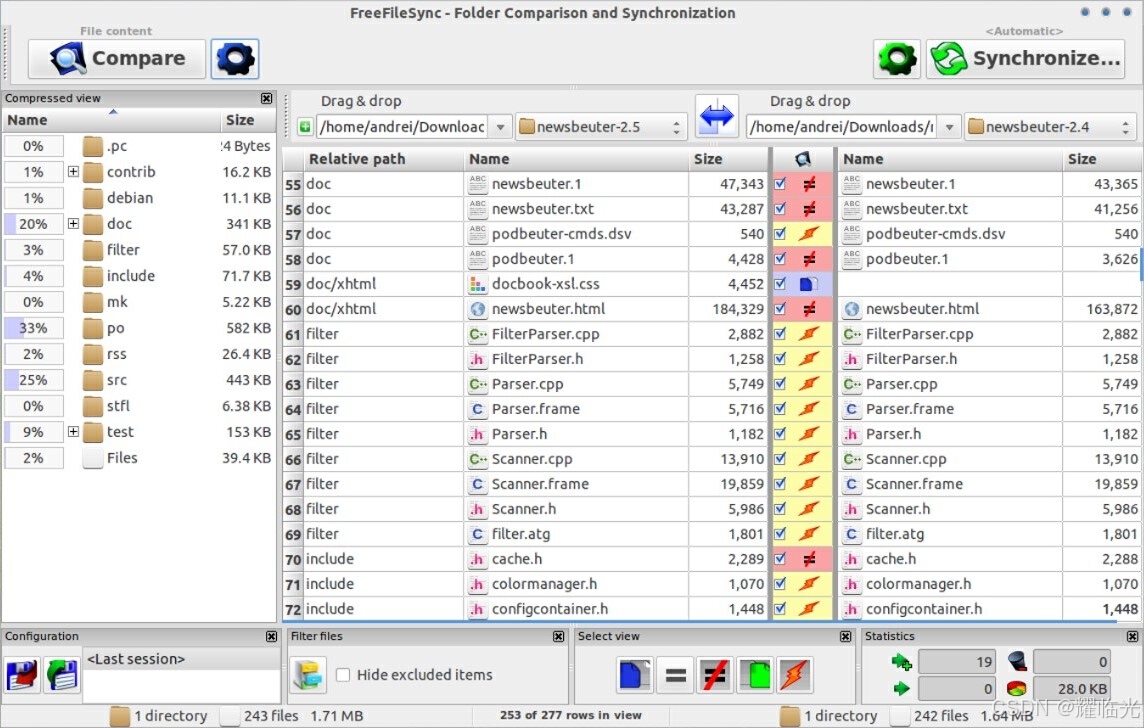Uncheck the configcontainer.h row checkbox
Viewport: 1144px width, 728px height.
coord(781,609)
